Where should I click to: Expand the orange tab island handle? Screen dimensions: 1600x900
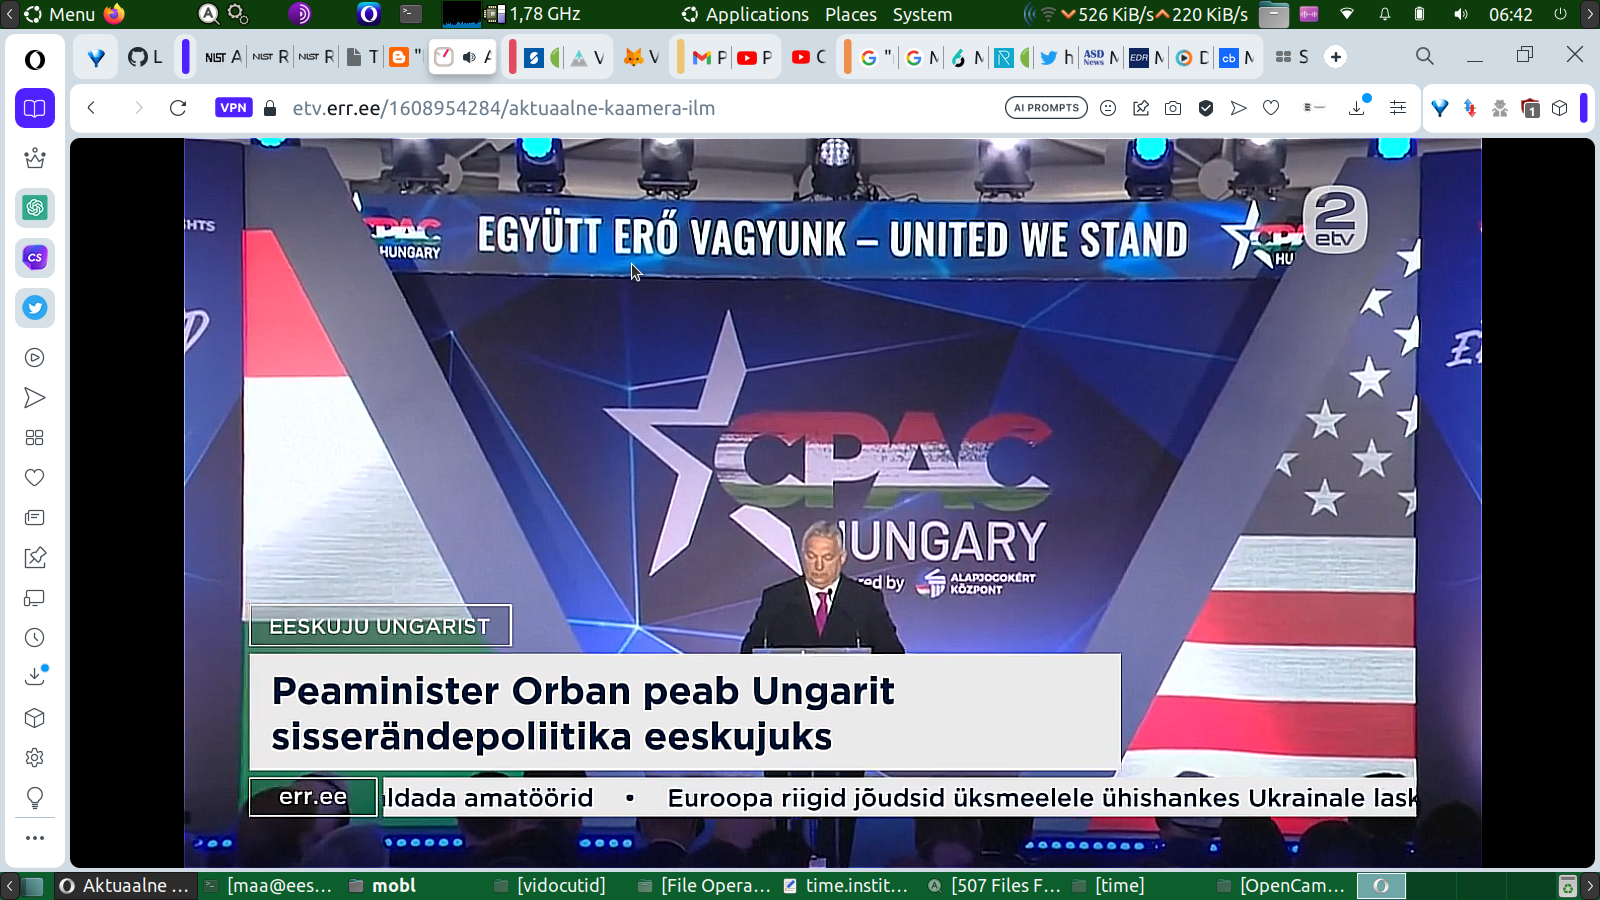click(x=847, y=57)
